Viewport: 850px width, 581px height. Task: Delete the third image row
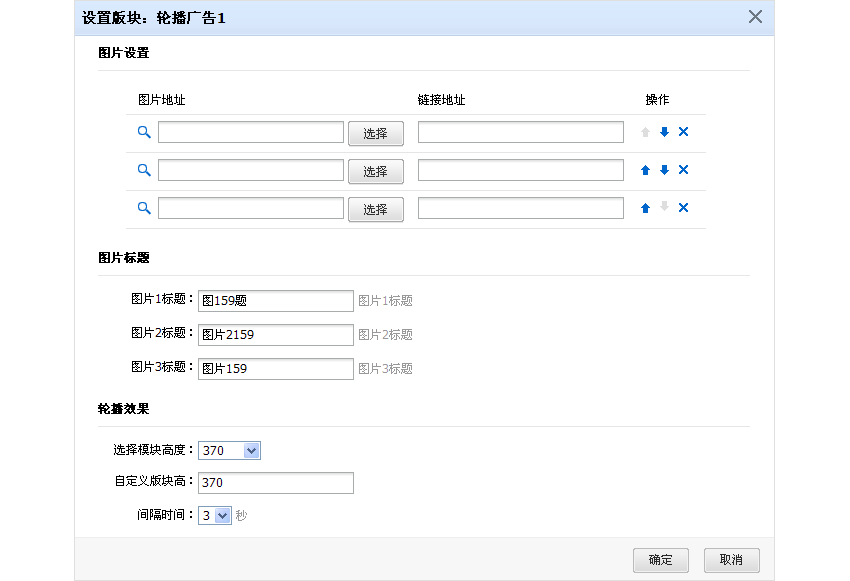tap(683, 208)
